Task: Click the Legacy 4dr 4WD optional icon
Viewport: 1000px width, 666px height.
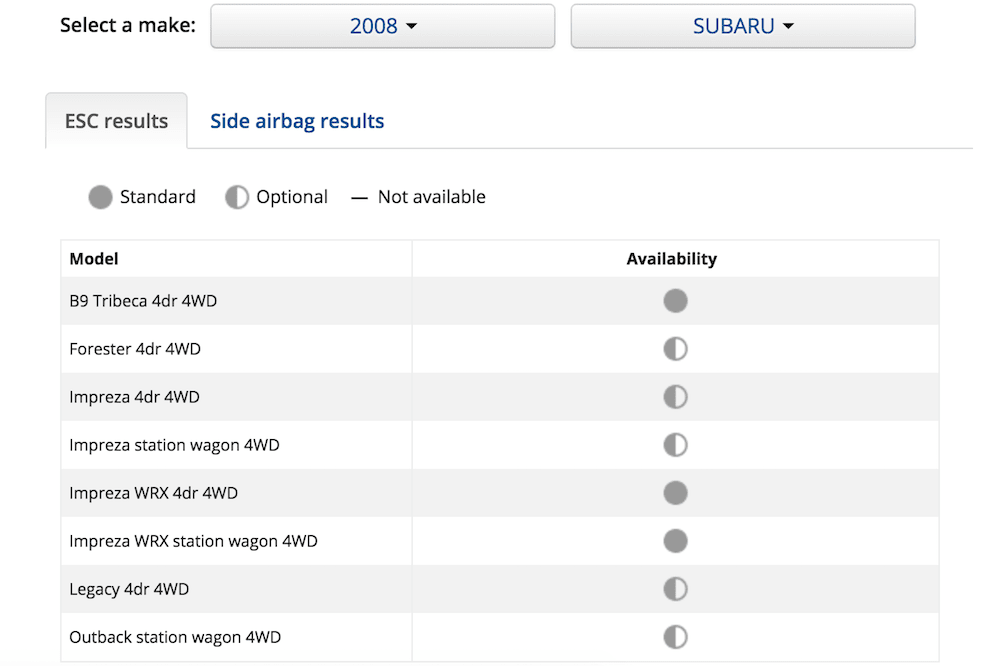Action: point(675,589)
